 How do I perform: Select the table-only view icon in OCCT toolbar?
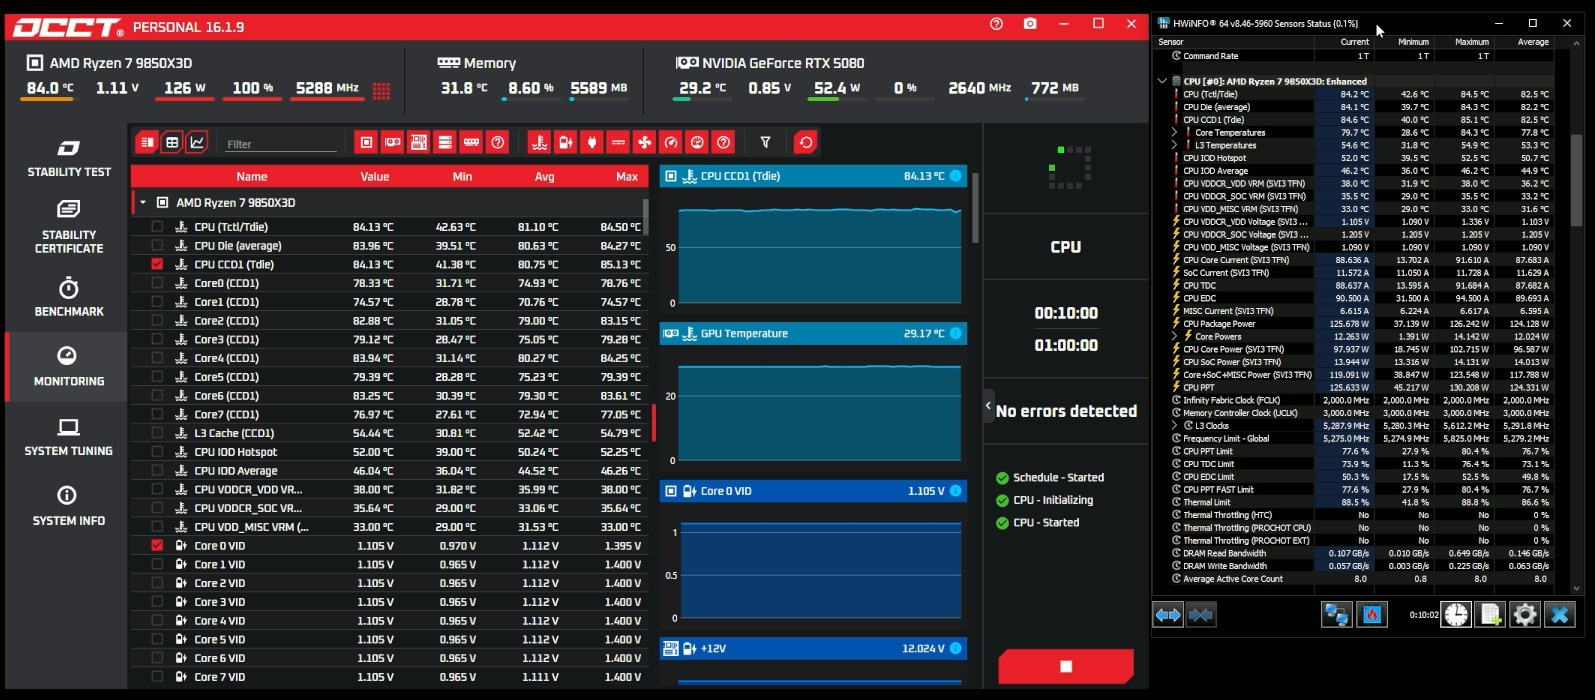pyautogui.click(x=172, y=143)
